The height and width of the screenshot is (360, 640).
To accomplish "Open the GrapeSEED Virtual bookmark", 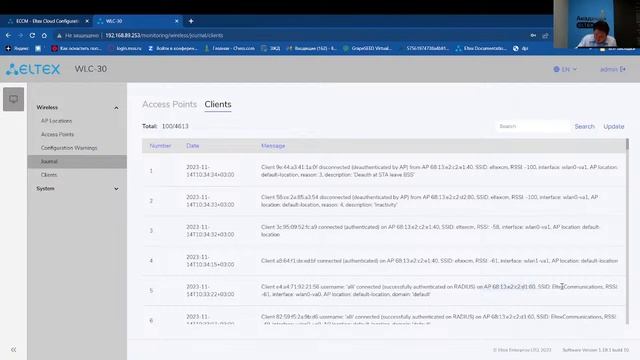I will click(367, 48).
